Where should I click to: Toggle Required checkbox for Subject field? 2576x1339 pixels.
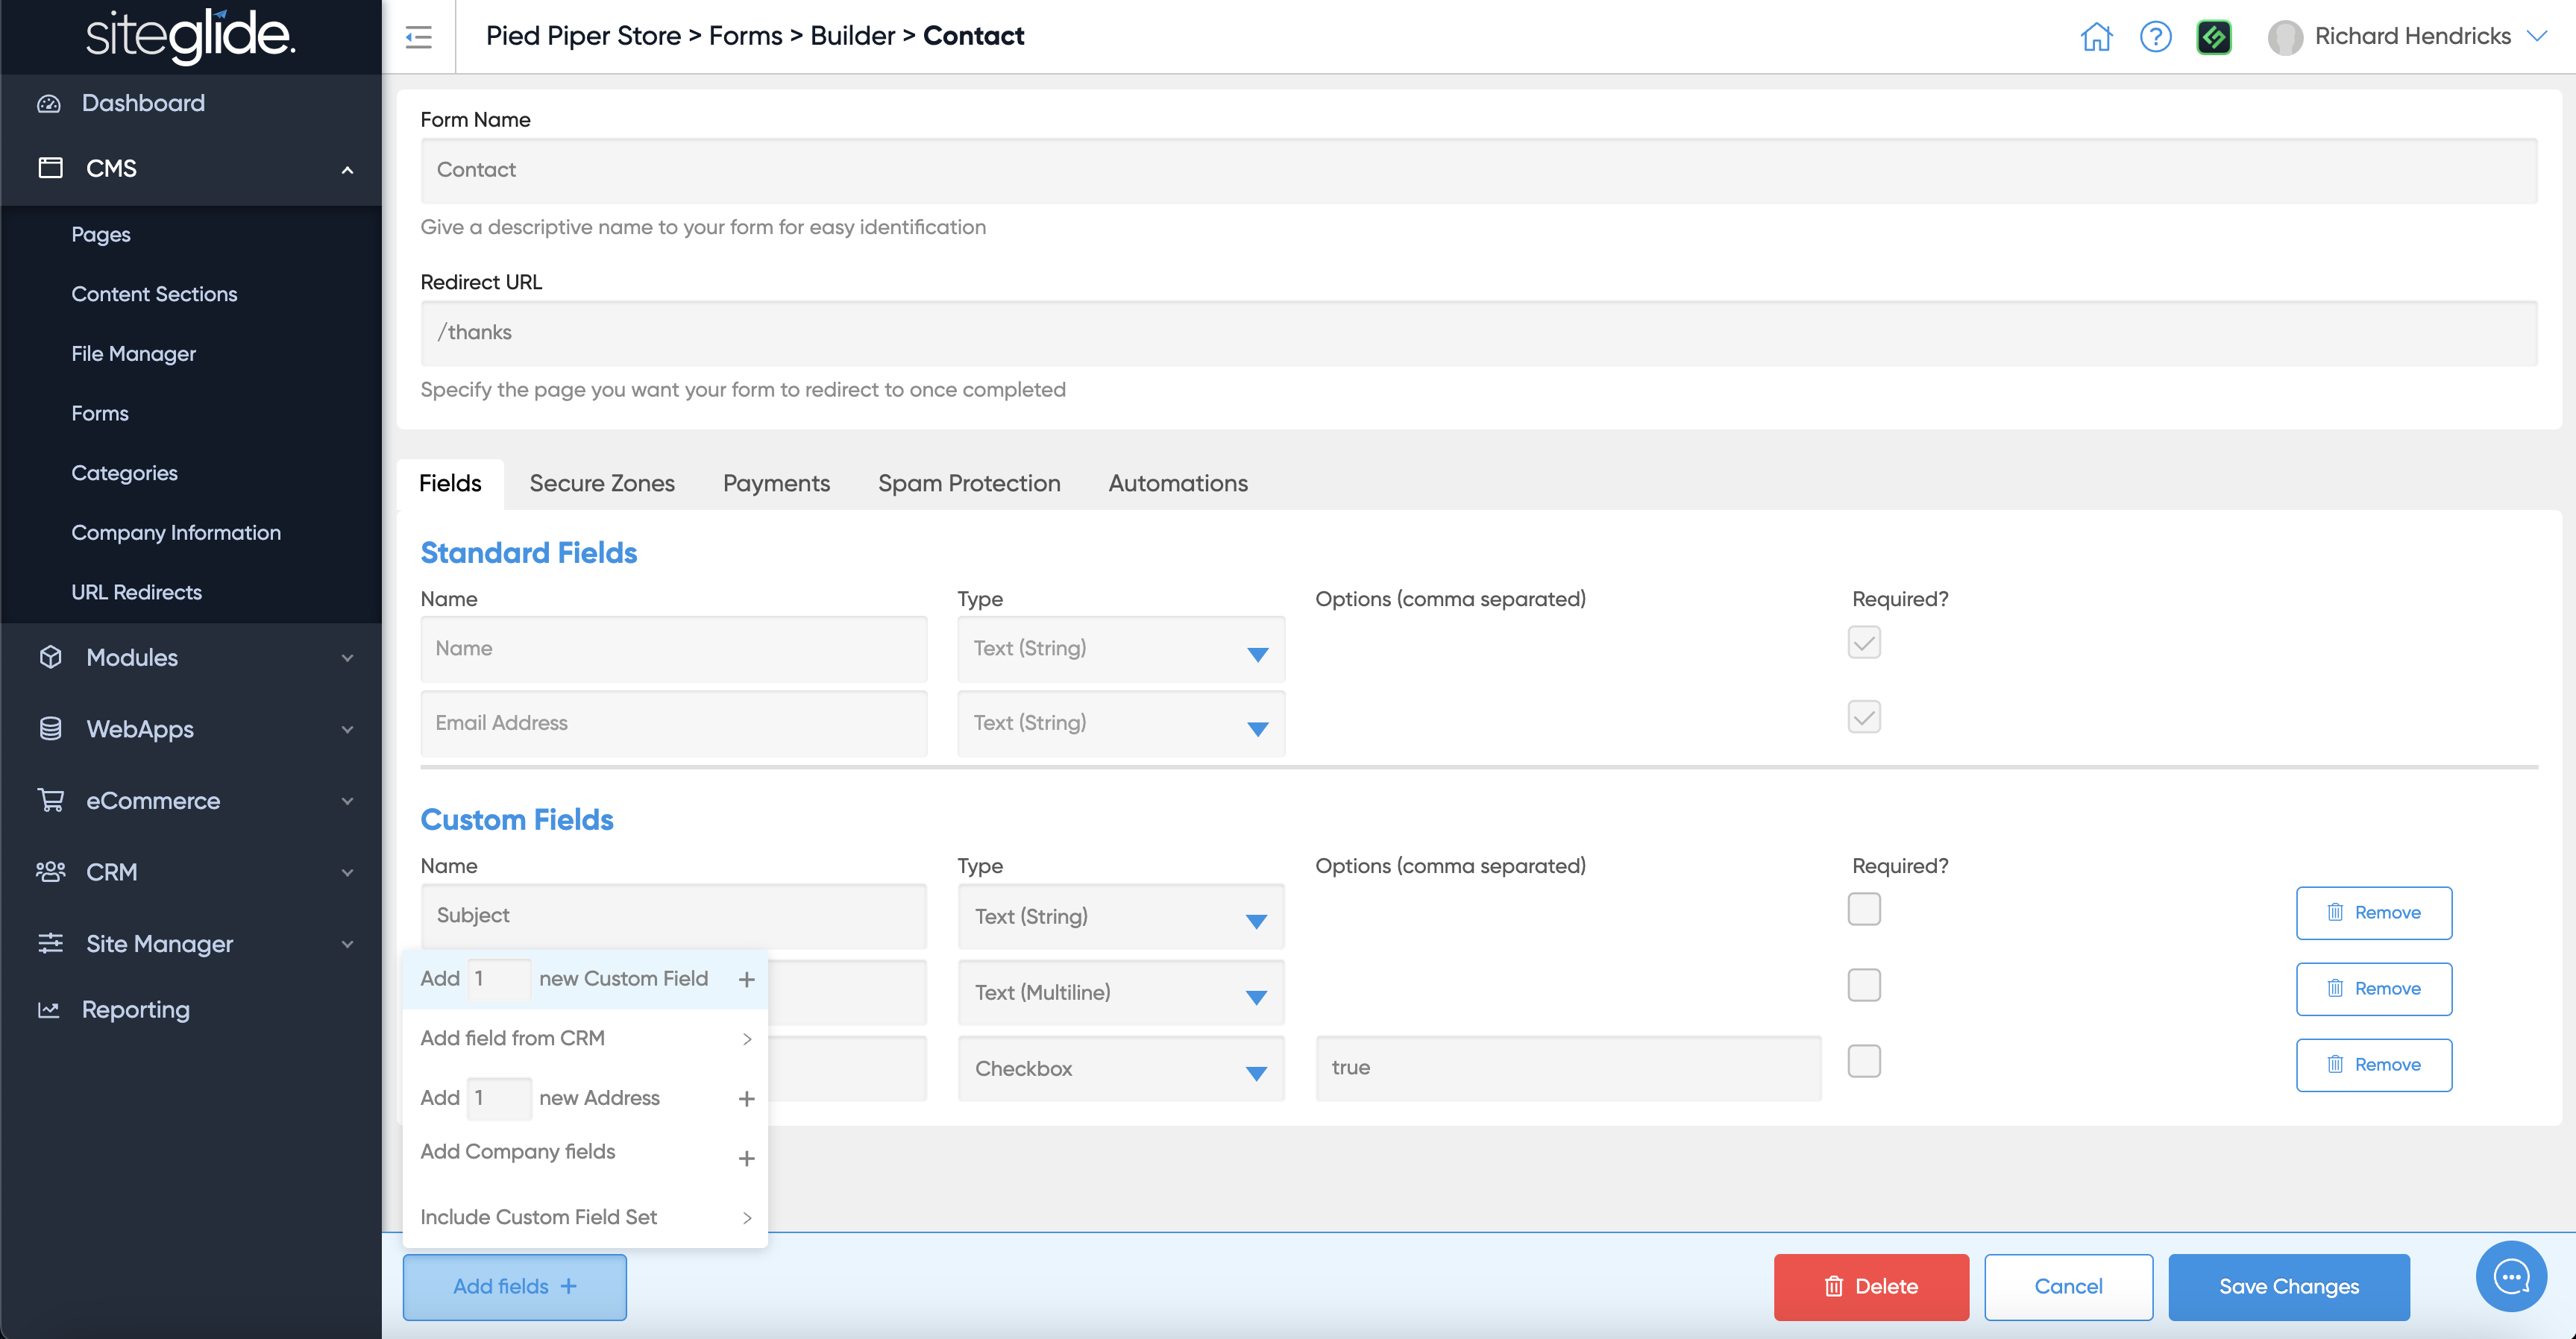tap(1864, 909)
